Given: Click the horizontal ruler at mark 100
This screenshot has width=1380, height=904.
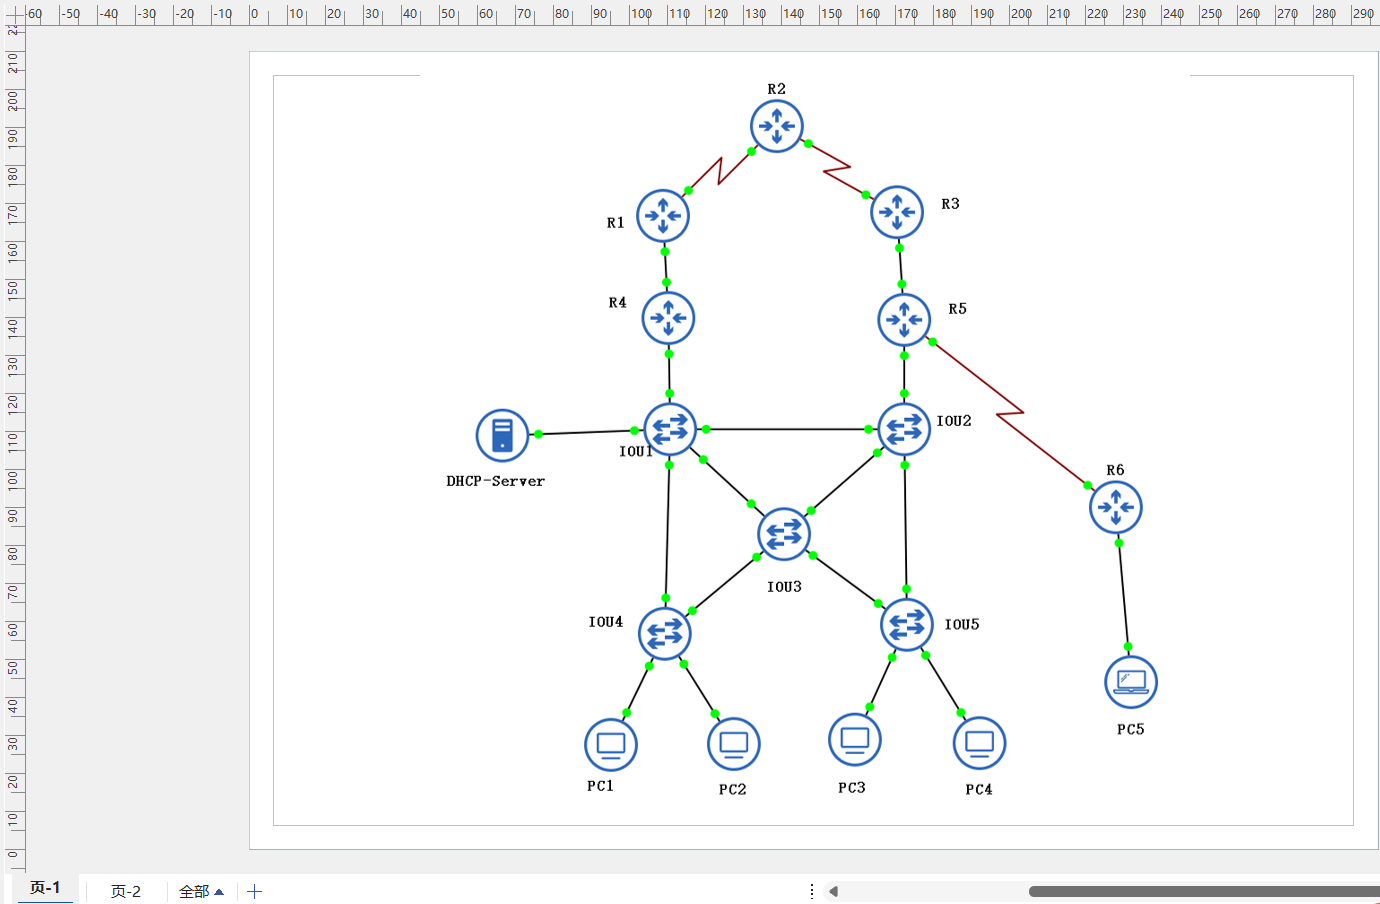Looking at the screenshot, I should point(641,14).
